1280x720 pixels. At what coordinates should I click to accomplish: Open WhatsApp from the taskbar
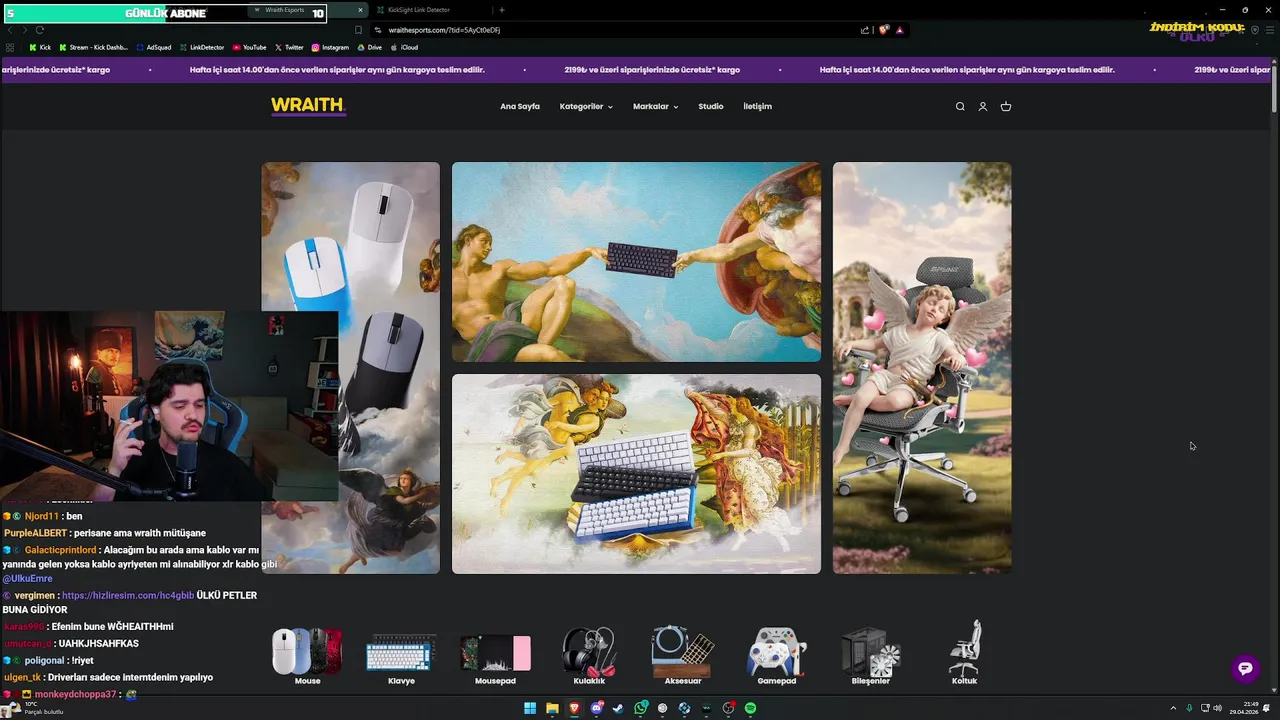(640, 708)
